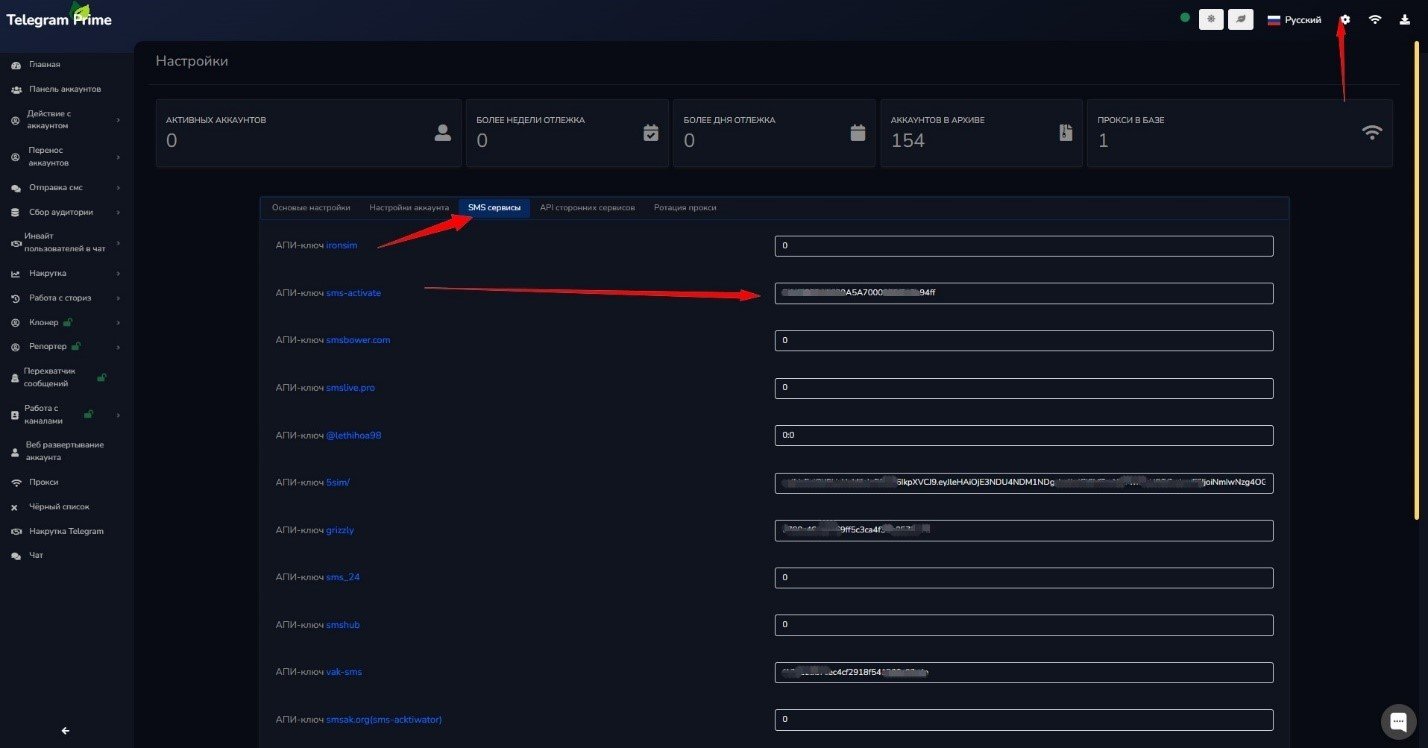1428x748 pixels.
Task: Open Перехватчик сообщений in sidebar
Action: pyautogui.click(x=48, y=377)
